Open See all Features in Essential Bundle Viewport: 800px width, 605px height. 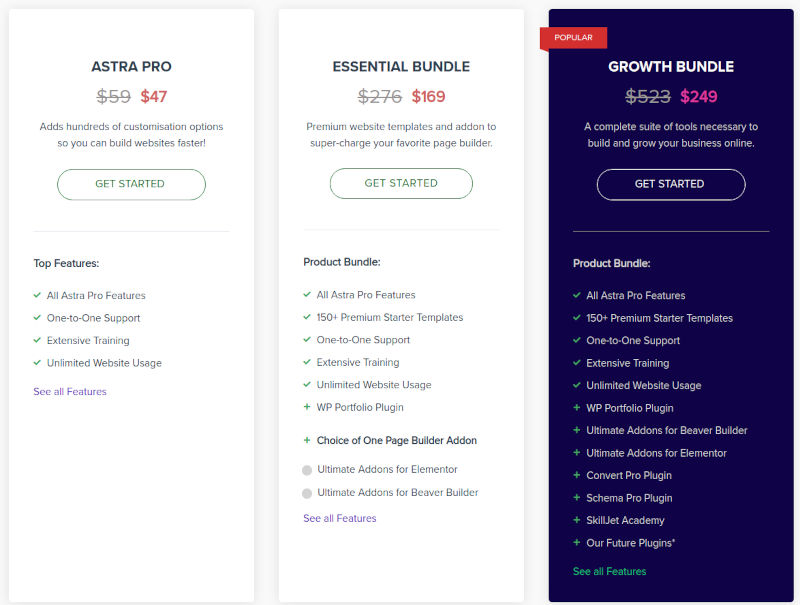pos(340,518)
